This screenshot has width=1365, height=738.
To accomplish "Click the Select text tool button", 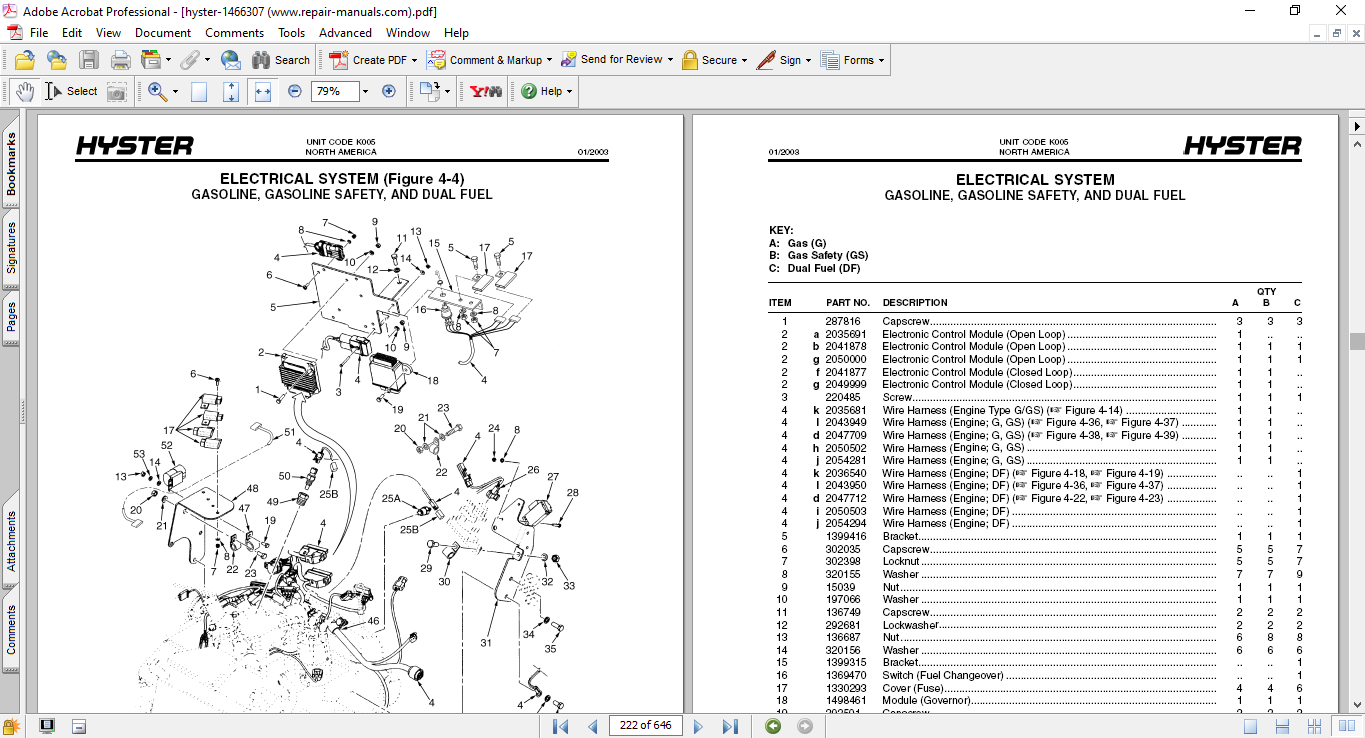I will click(72, 91).
